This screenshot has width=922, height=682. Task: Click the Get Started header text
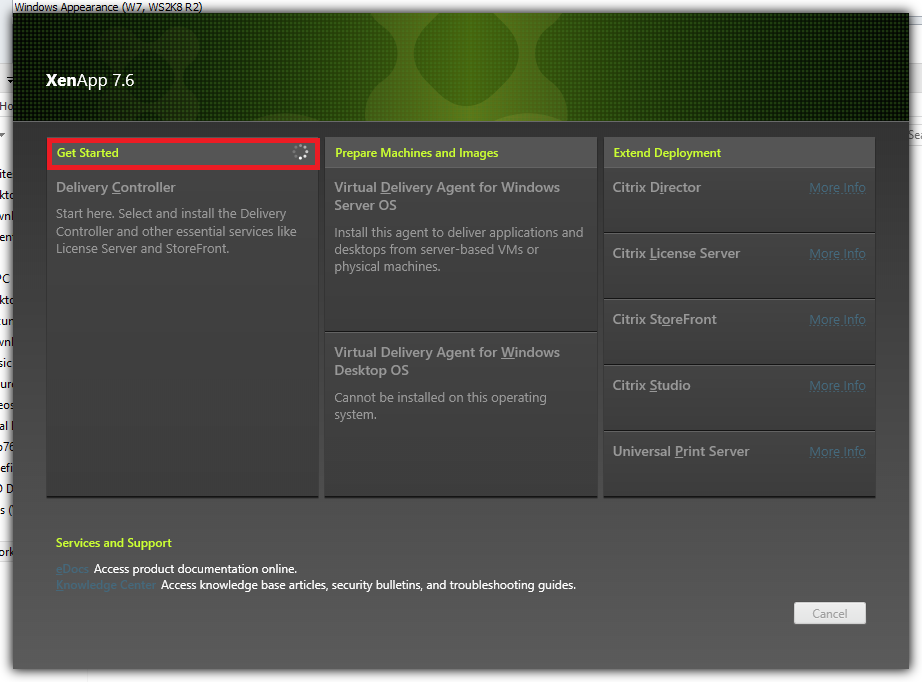(88, 153)
